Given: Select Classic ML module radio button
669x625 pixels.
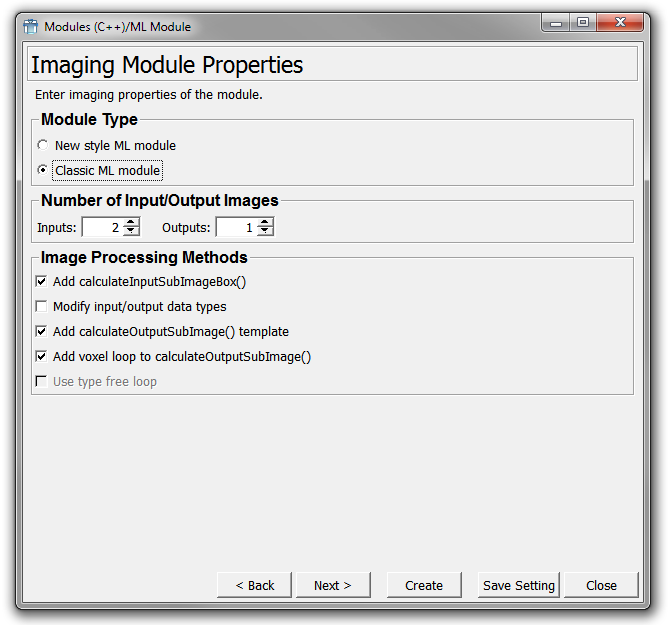Looking at the screenshot, I should [42, 171].
